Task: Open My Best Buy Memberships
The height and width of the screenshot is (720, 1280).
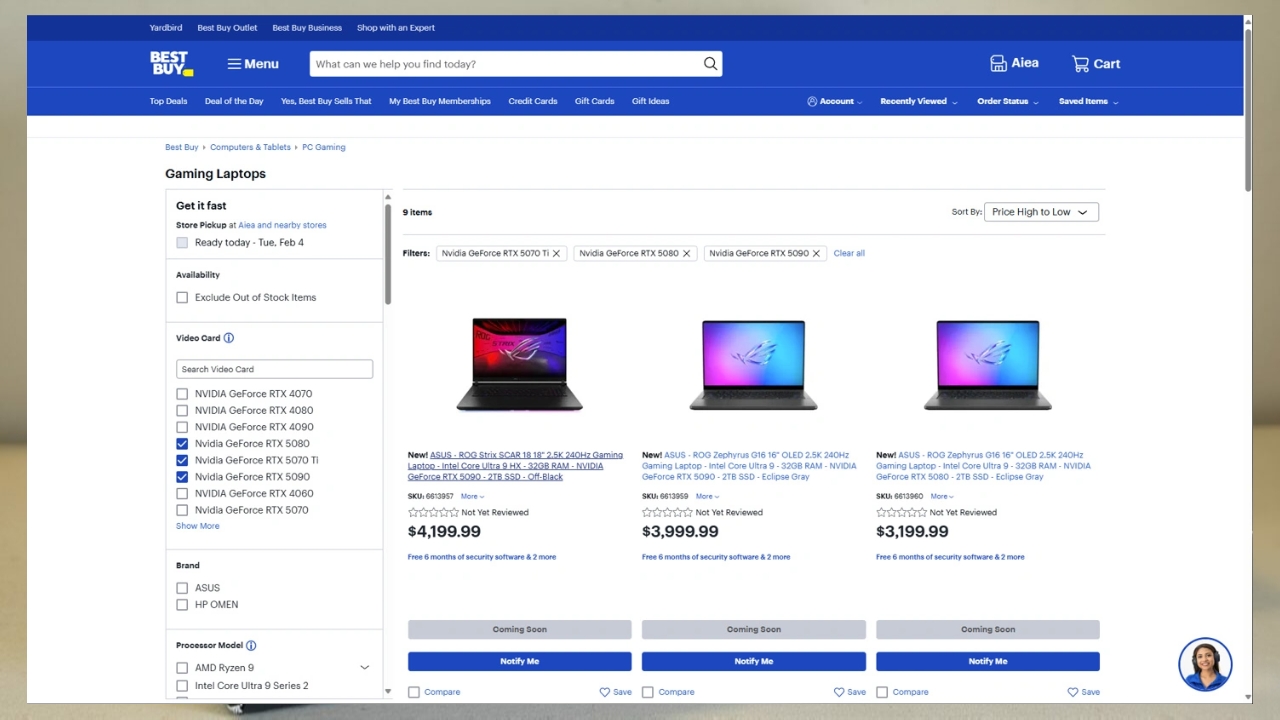Action: [x=440, y=101]
